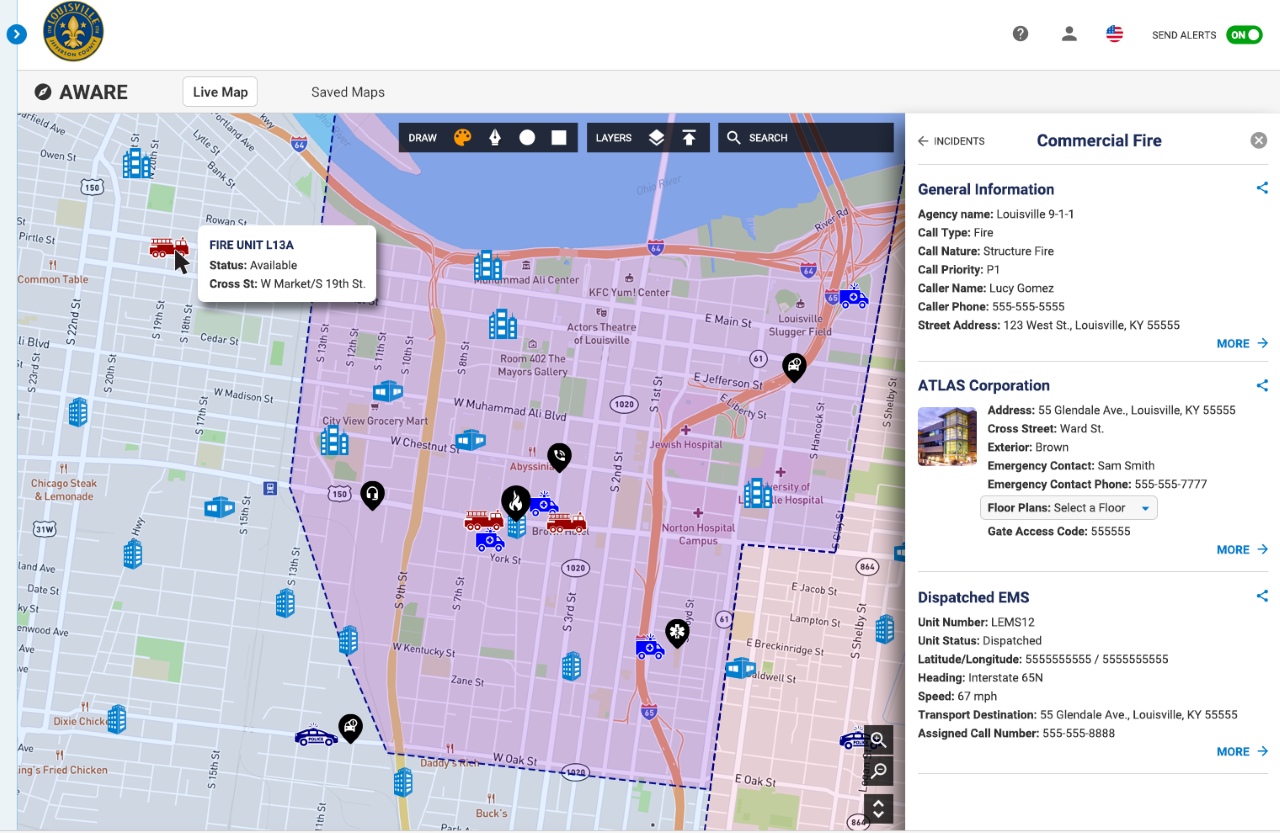Choose the circle shape draw tool
Image resolution: width=1280 pixels, height=833 pixels.
point(527,138)
